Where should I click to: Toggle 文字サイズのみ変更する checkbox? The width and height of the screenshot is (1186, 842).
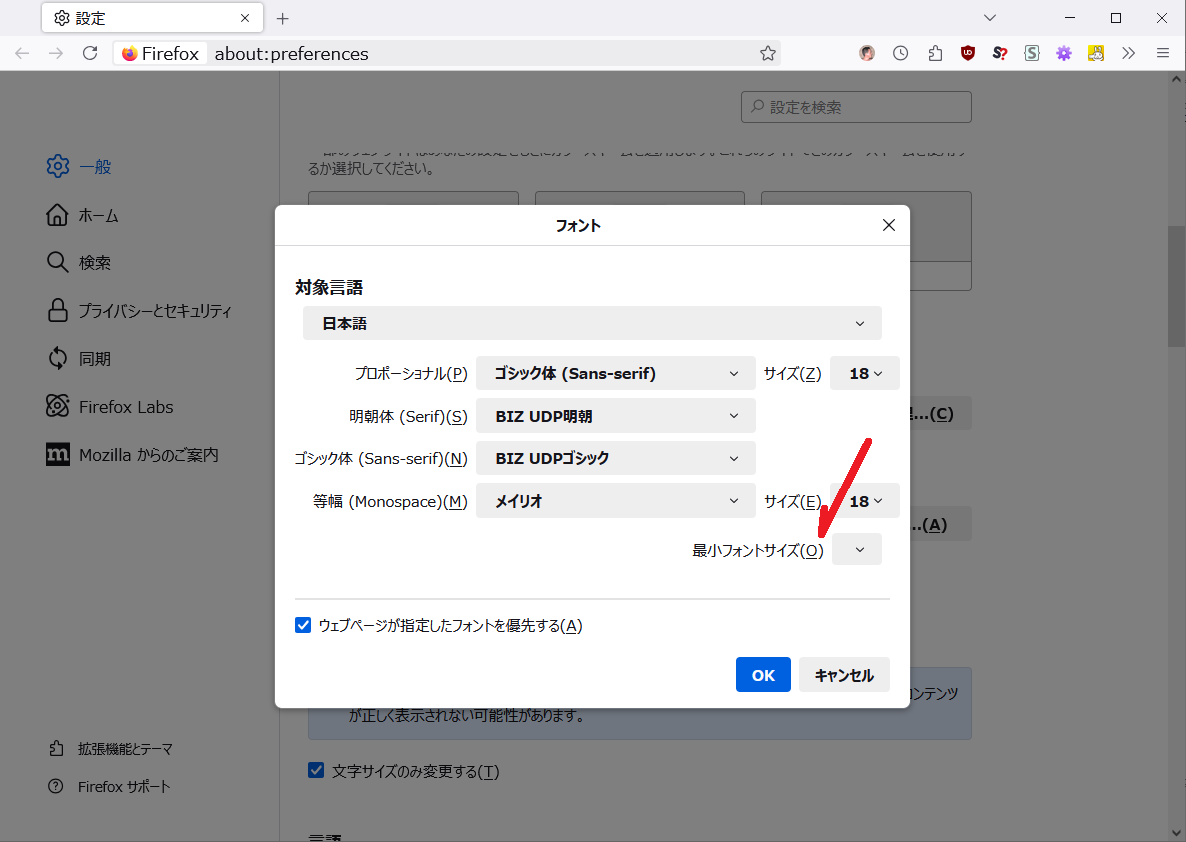[316, 771]
